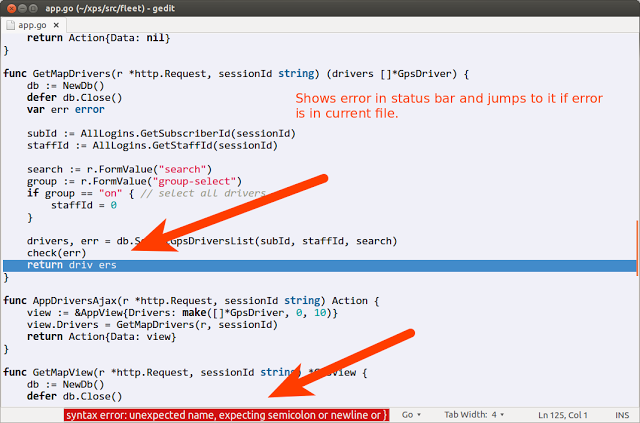Click the 'func AppDriversAjax' declaration line
Viewport: 640px width, 423px height.
[x=191, y=301]
